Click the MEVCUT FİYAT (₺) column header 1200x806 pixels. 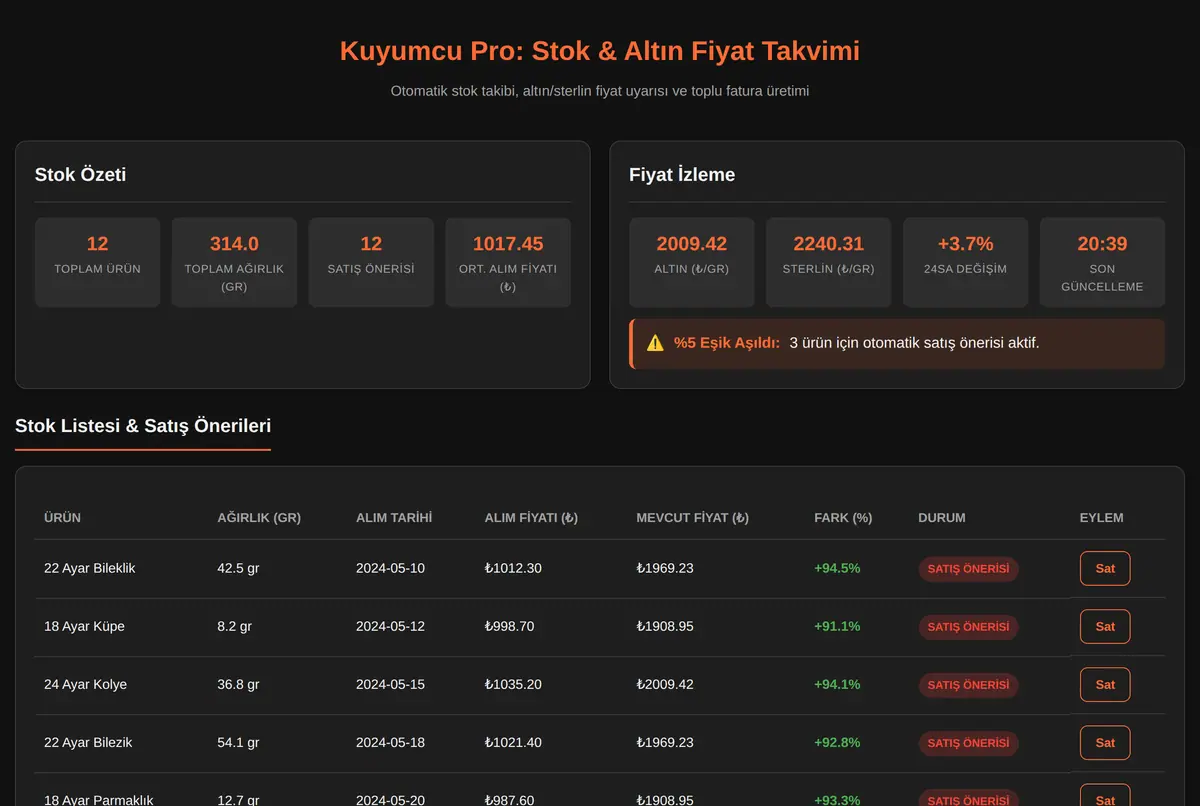click(x=692, y=518)
